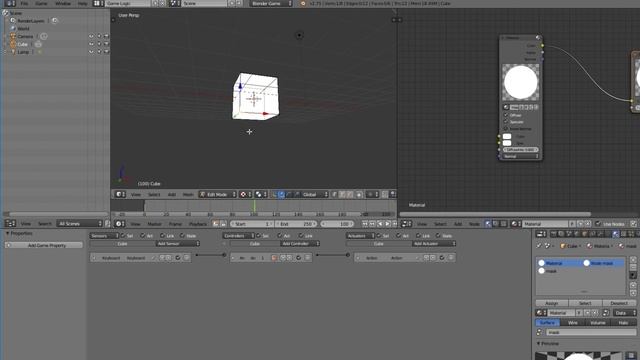Screen dimensions: 640x360
Task: Click the current frame number field
Action: (x=338, y=224)
